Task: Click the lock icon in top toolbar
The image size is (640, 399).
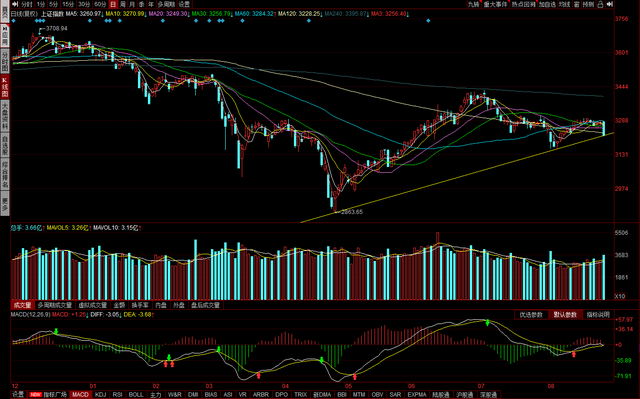Action: tap(600, 4)
